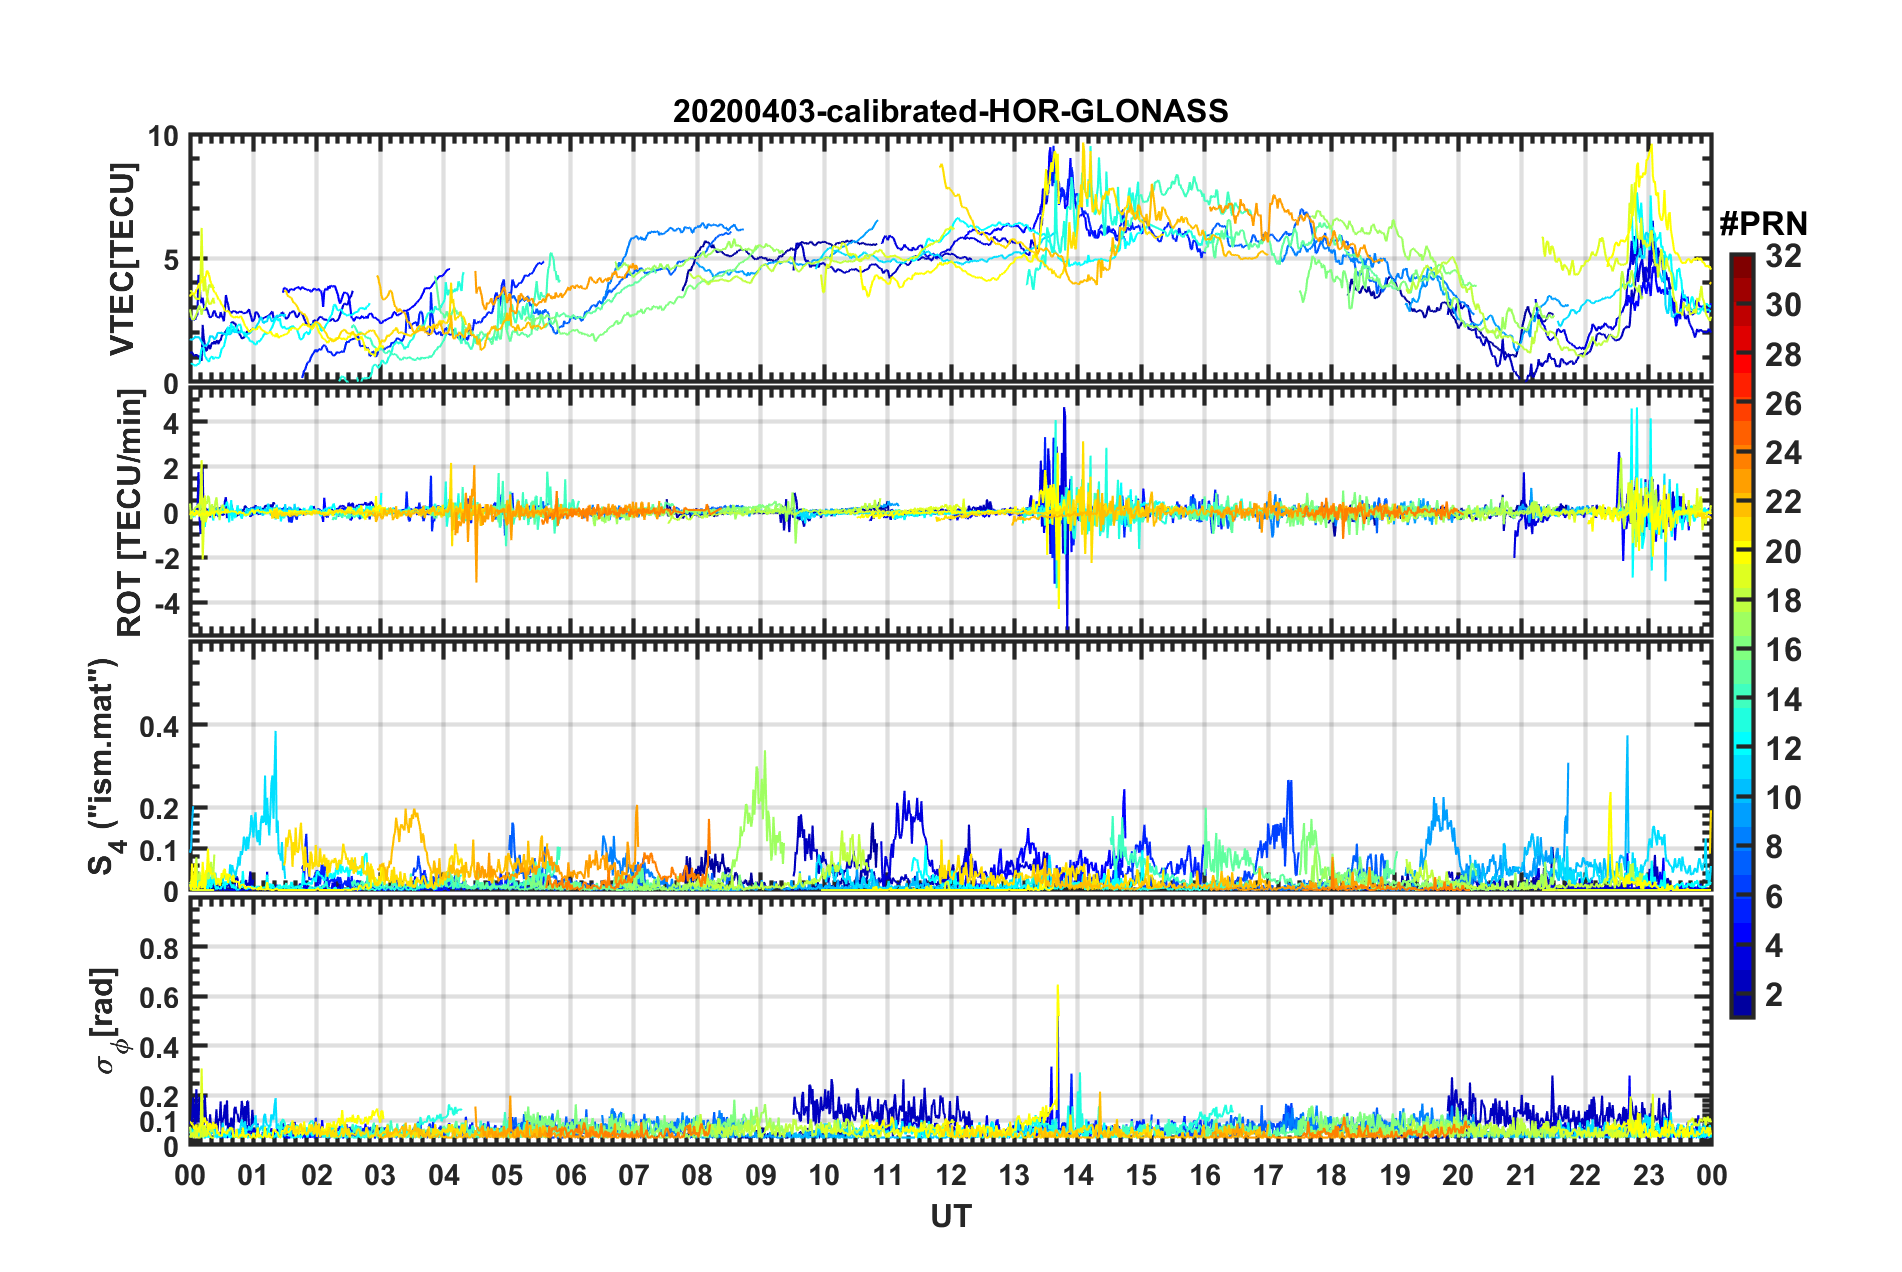Select colorbar tick label 6
The width and height of the screenshot is (1902, 1272).
(x=1774, y=896)
